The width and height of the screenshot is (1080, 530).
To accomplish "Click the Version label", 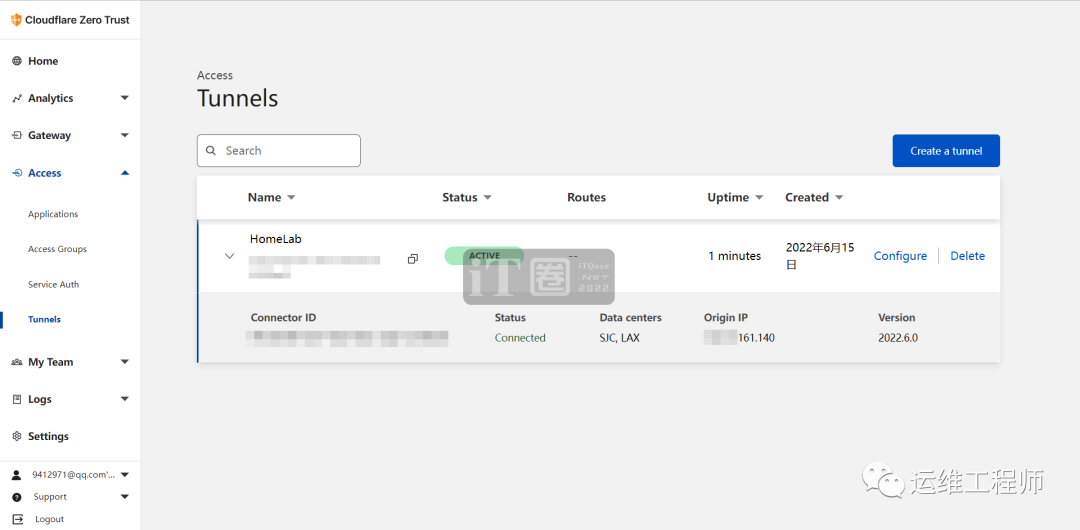I will 897,318.
